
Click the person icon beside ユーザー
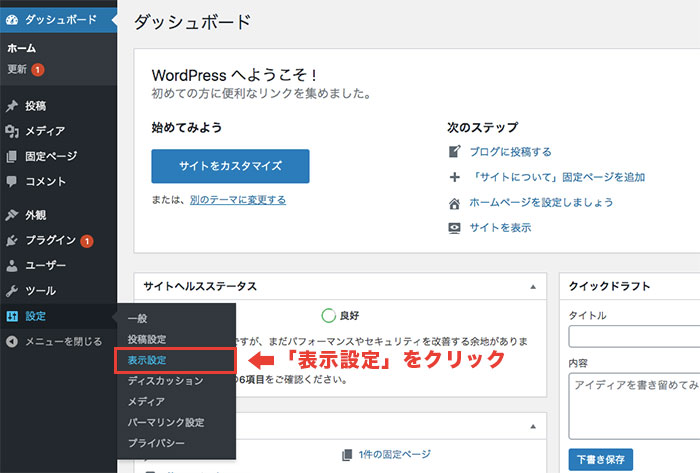pyautogui.click(x=12, y=266)
